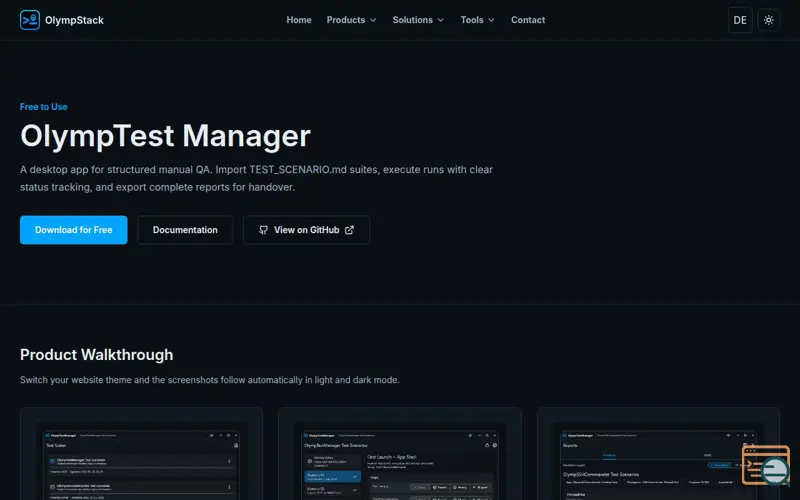Go to the Home page

click(299, 20)
